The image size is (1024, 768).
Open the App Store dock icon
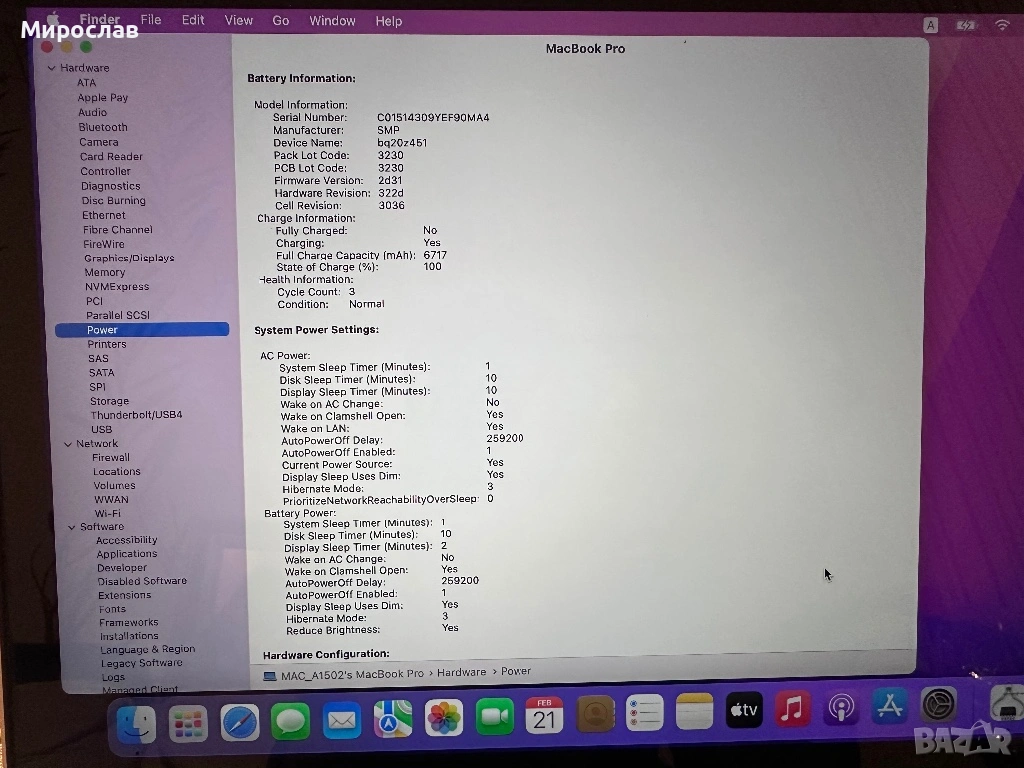tap(889, 706)
